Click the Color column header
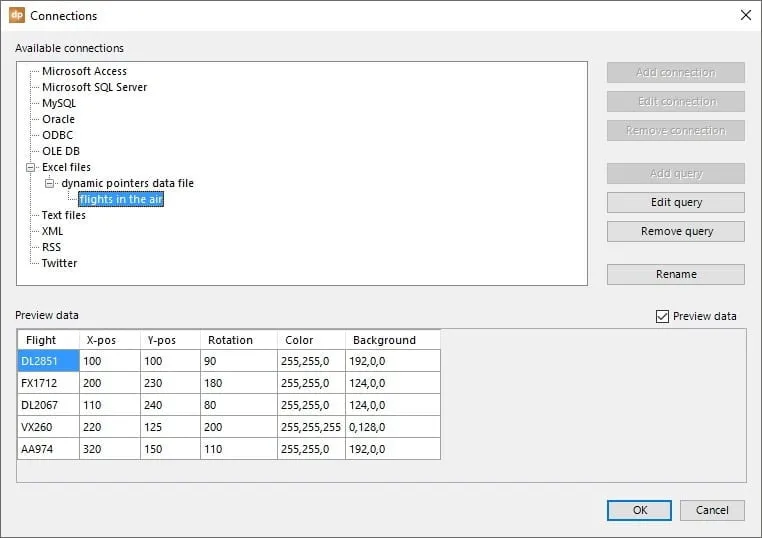Screen dimensions: 762x538 tap(312, 340)
